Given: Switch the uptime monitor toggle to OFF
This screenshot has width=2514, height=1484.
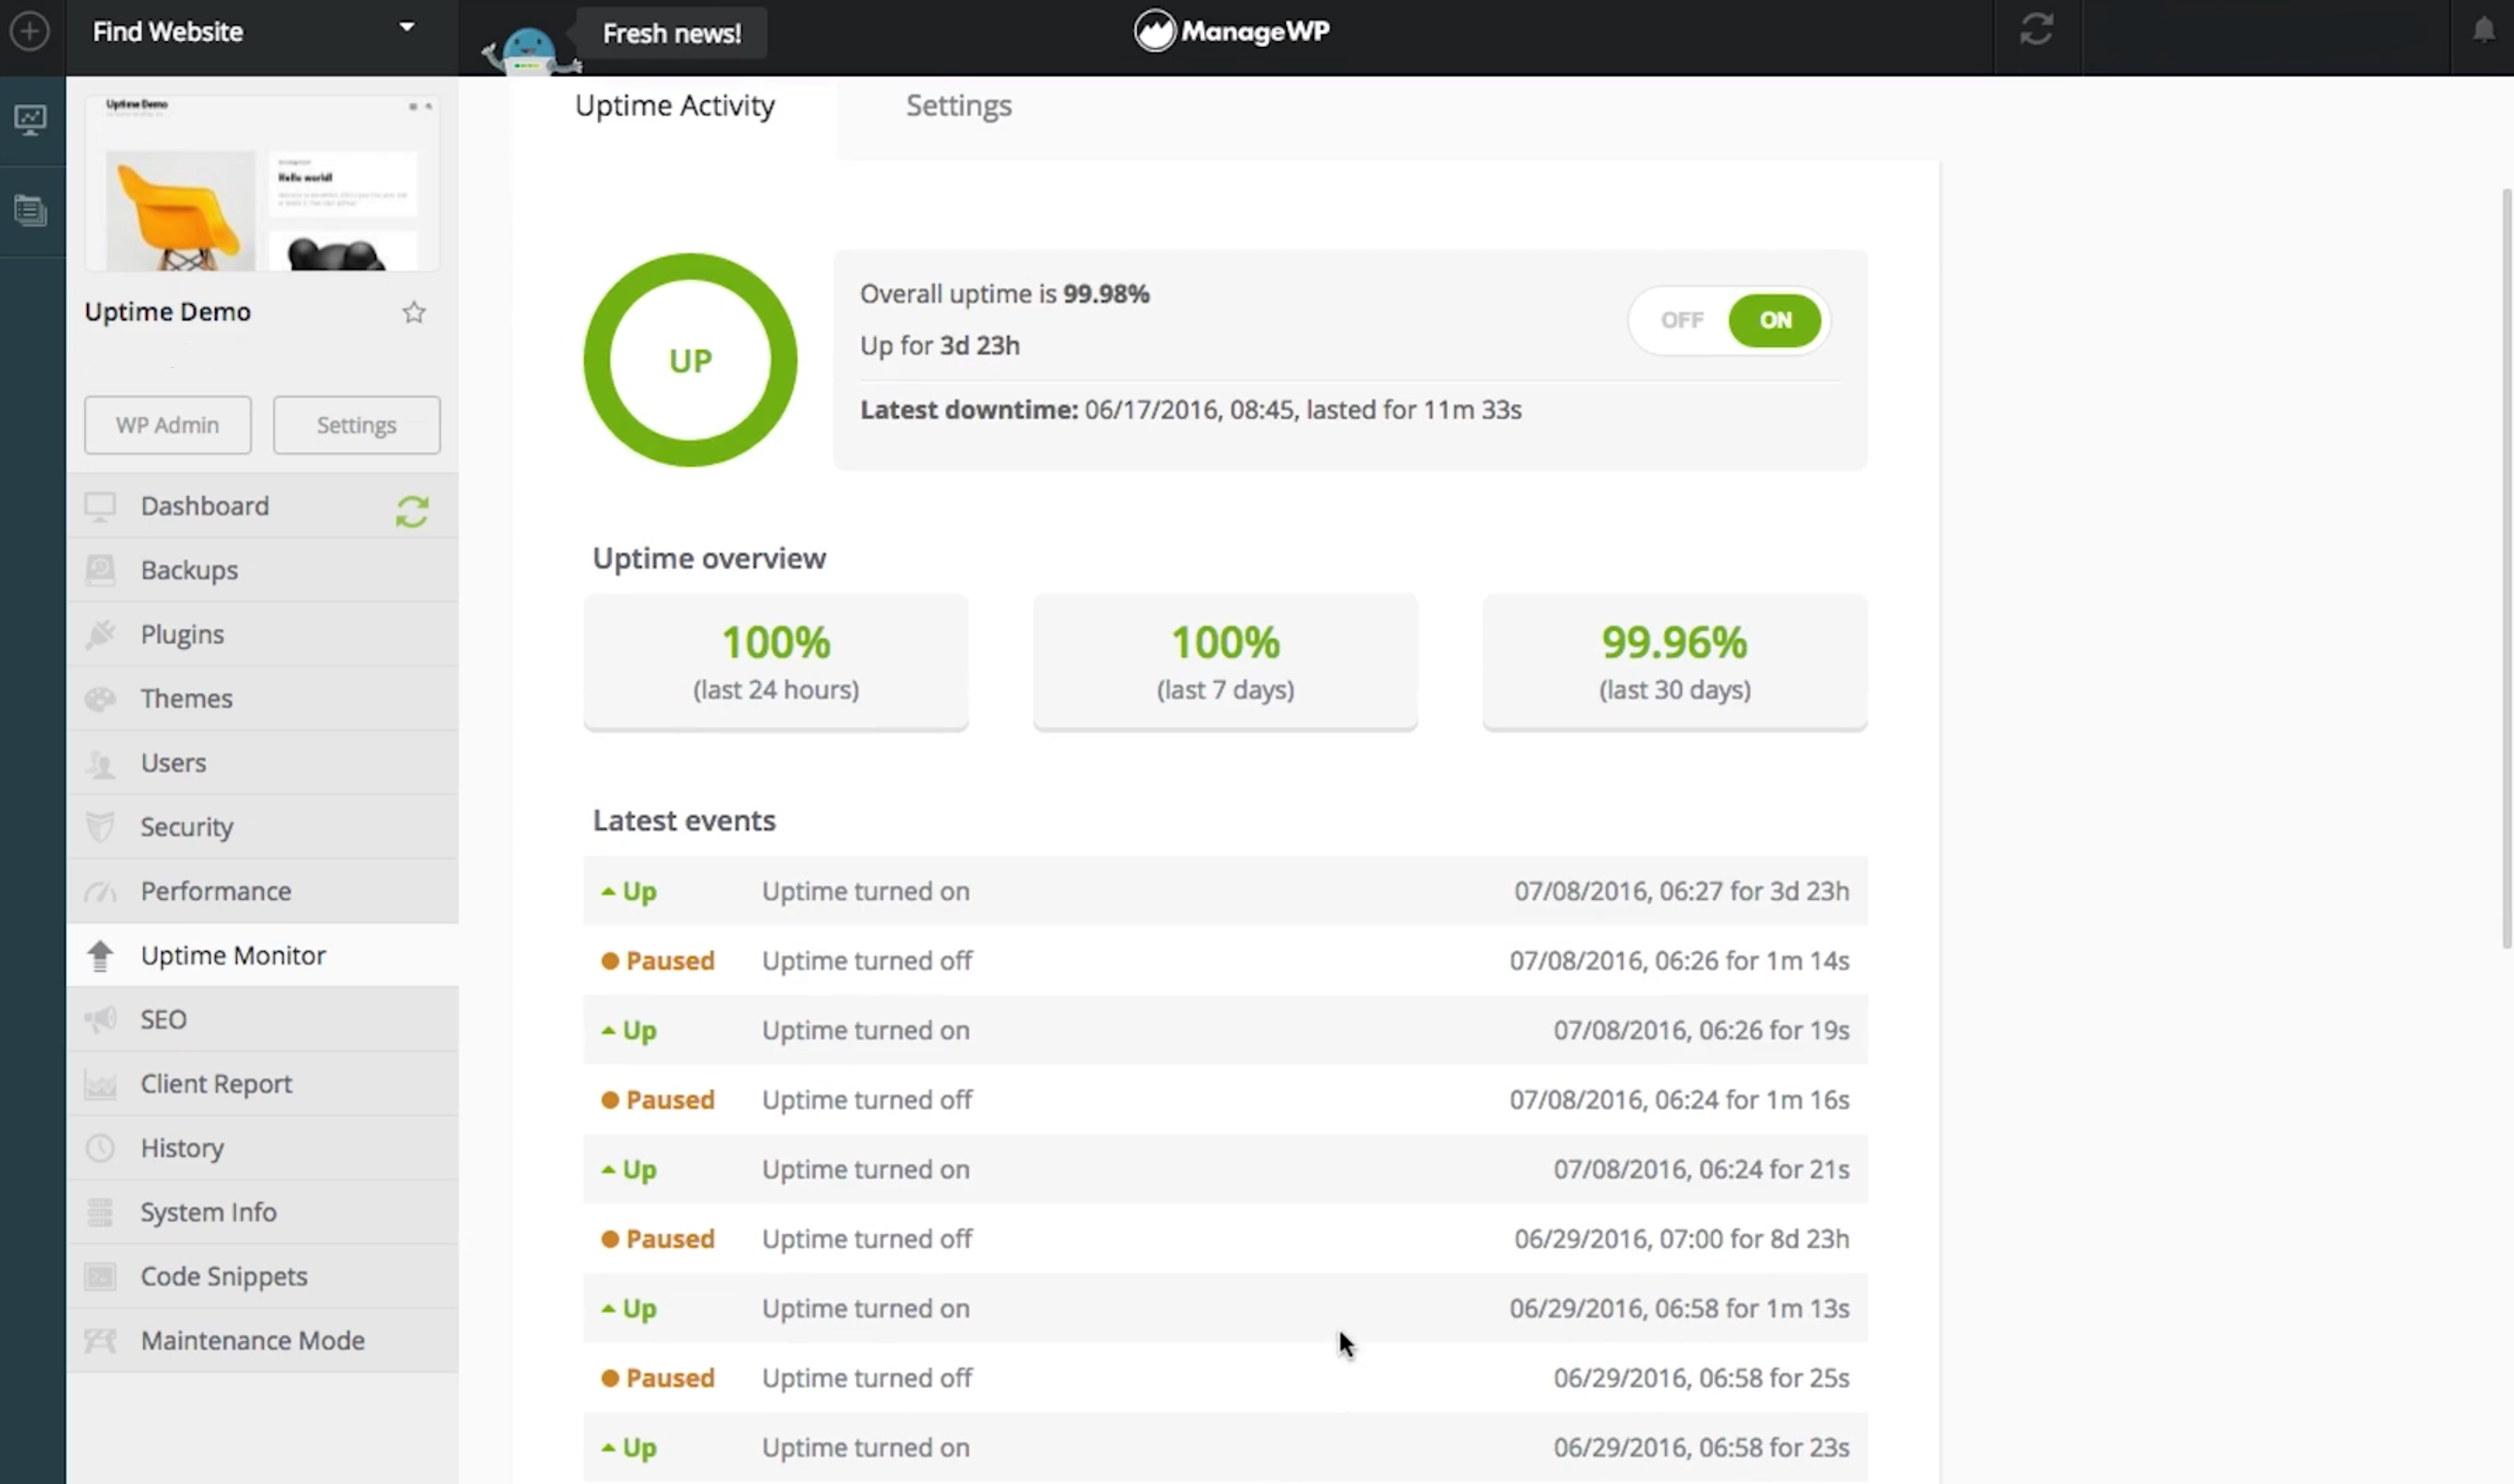Looking at the screenshot, I should click(1682, 320).
